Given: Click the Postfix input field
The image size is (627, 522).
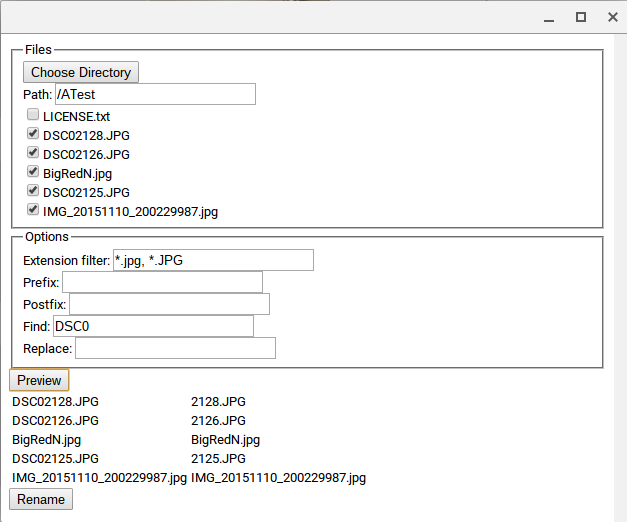Looking at the screenshot, I should [x=169, y=304].
